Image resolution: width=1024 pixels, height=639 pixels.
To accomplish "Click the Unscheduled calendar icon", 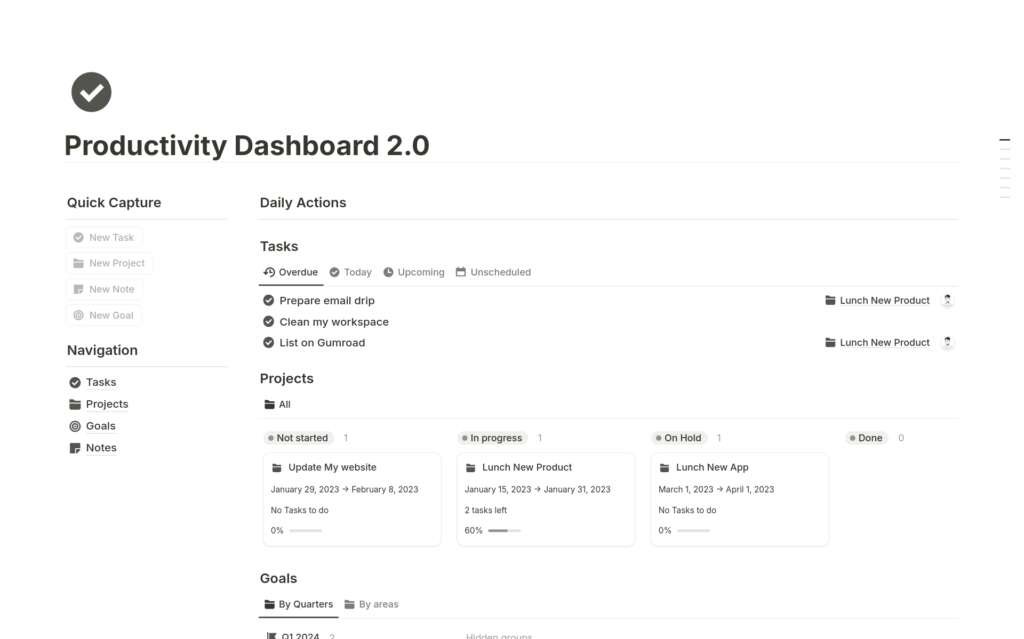I will (x=461, y=272).
